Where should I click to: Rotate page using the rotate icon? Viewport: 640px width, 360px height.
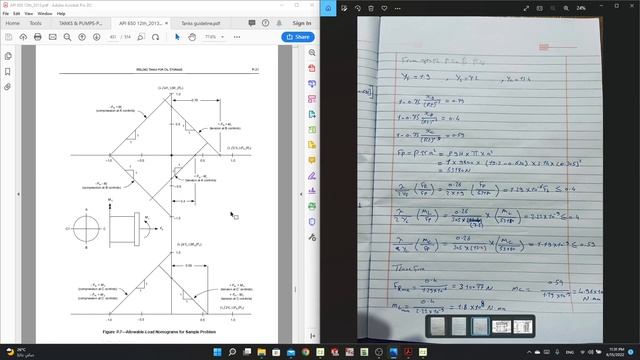tap(155, 37)
